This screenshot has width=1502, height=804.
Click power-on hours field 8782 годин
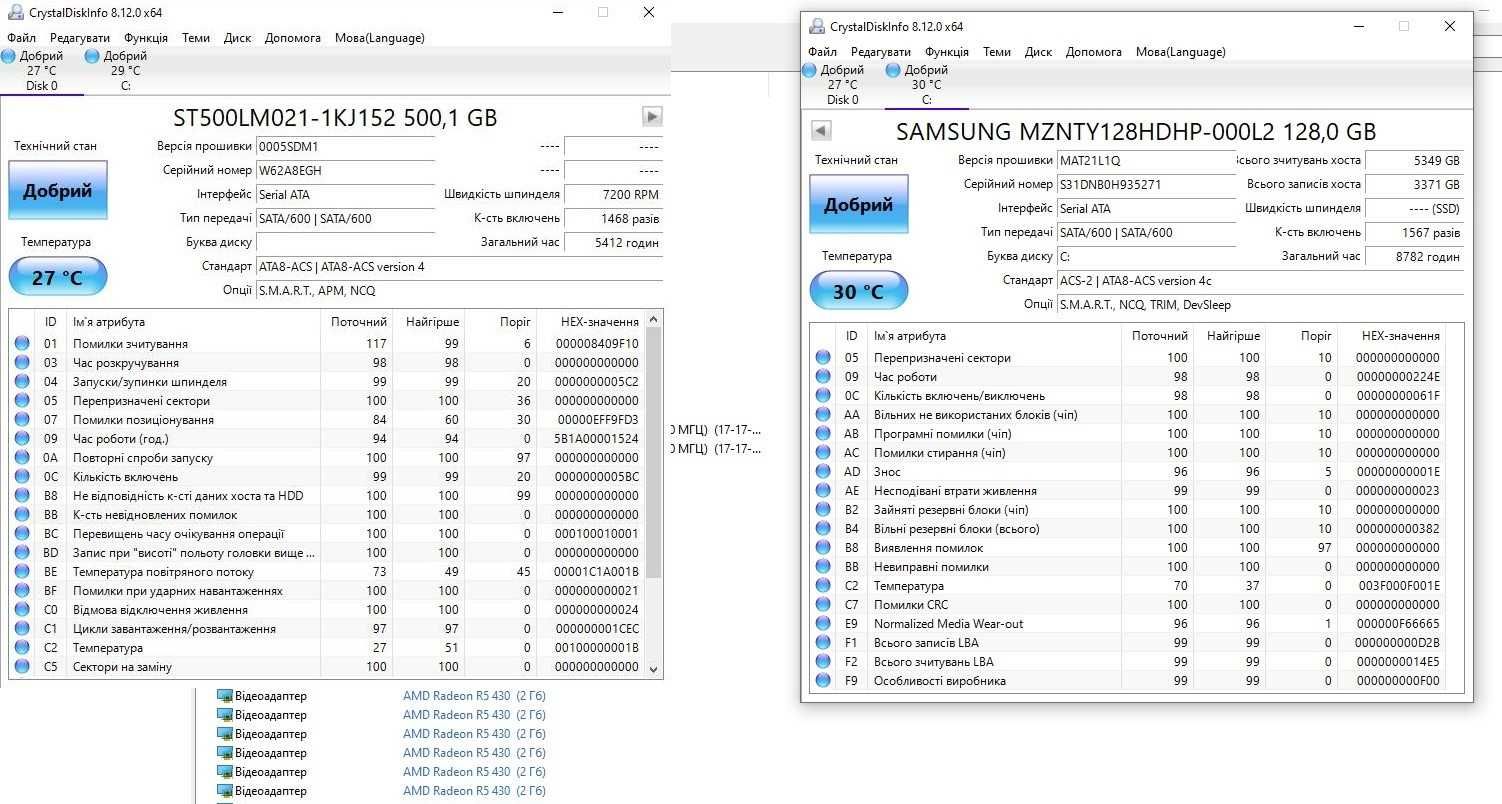(1414, 257)
